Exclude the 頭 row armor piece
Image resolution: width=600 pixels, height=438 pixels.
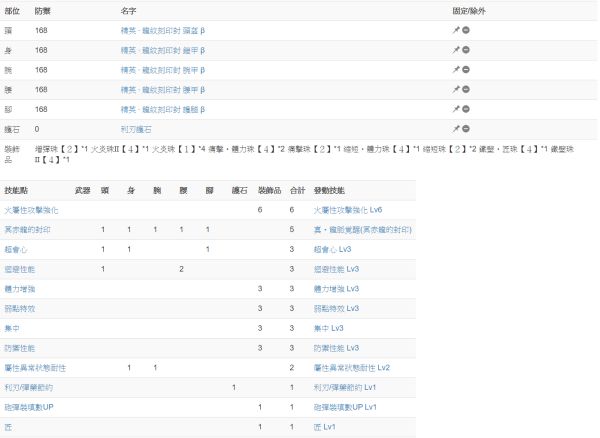pos(466,32)
